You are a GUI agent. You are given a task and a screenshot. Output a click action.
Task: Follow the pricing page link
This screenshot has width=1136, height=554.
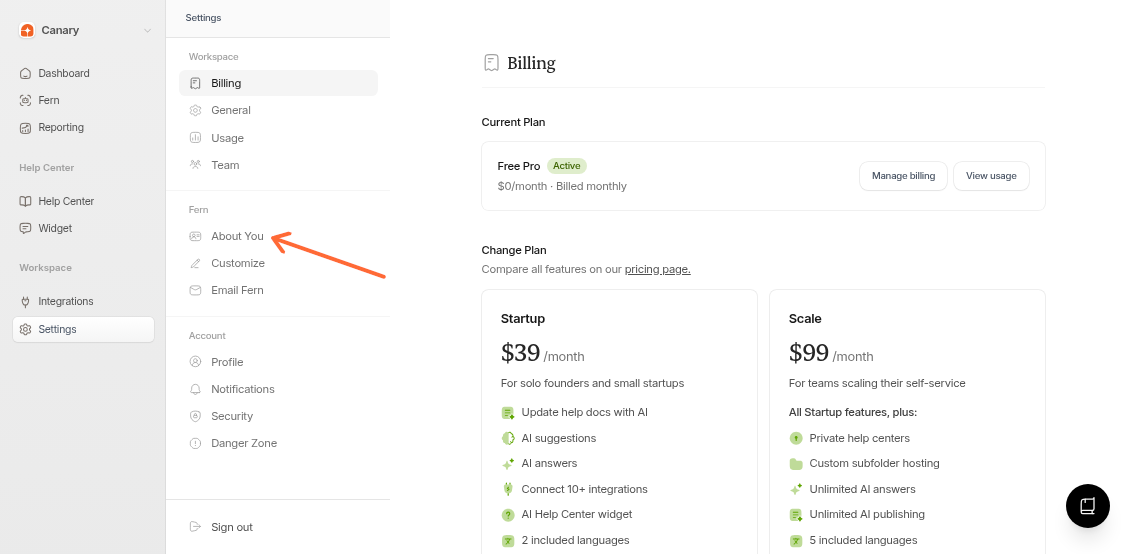(657, 269)
